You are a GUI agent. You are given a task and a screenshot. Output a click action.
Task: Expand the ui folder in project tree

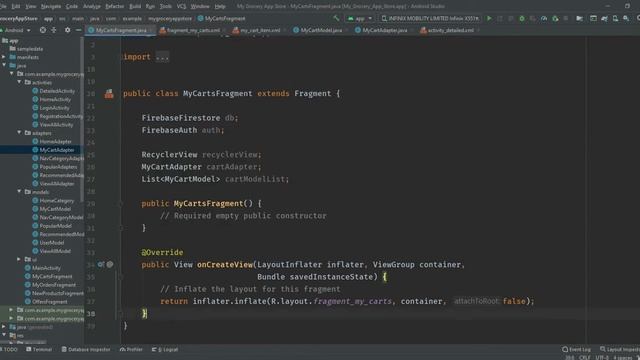(x=19, y=259)
